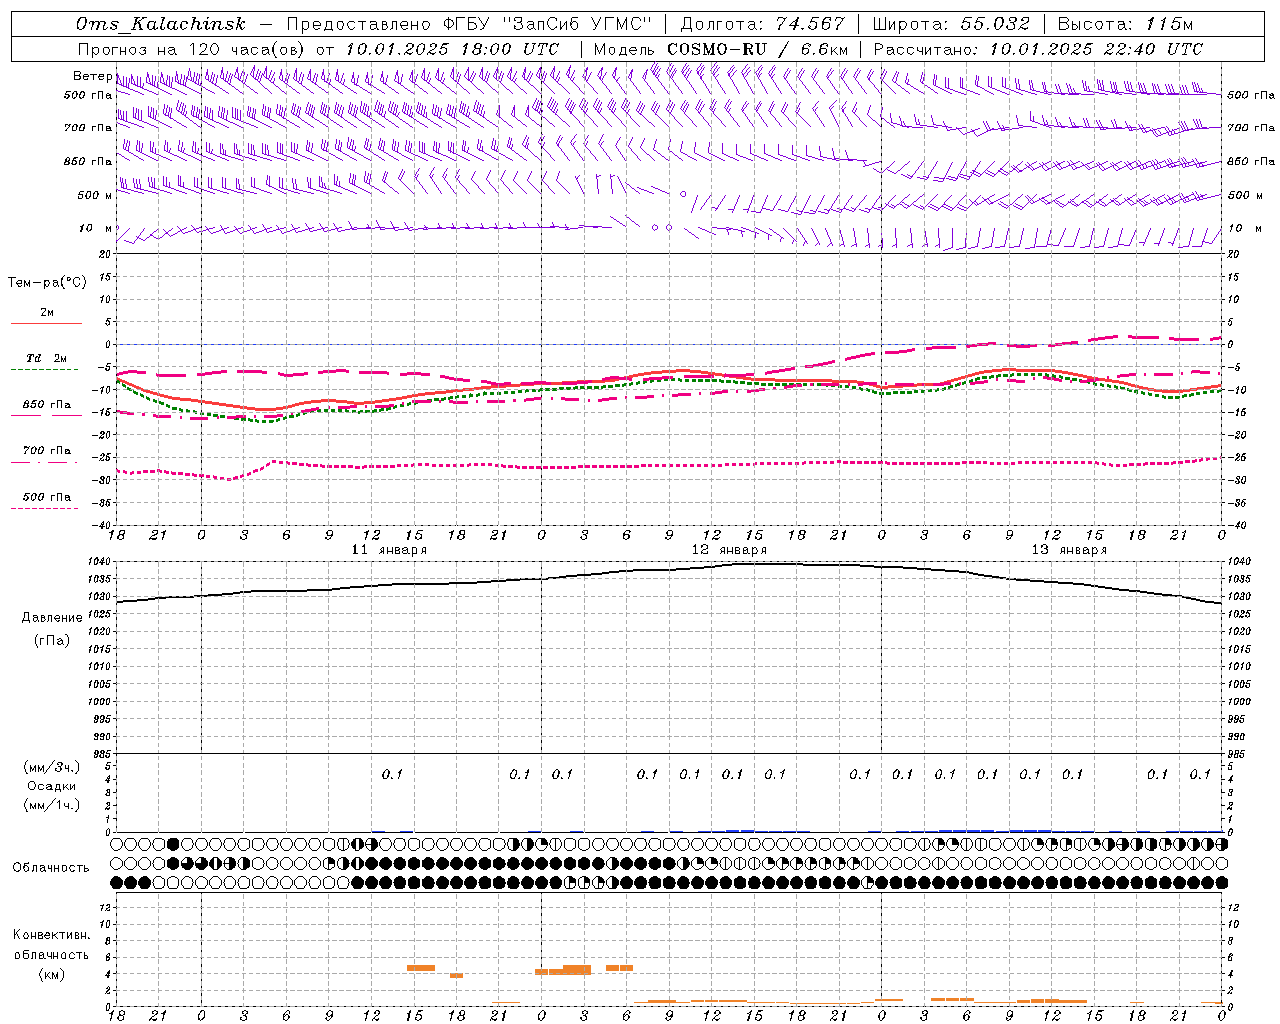The image size is (1280, 1024).
Task: Select the forecast length text Прогноз на 120 часа(ов)
Action: [x=192, y=49]
